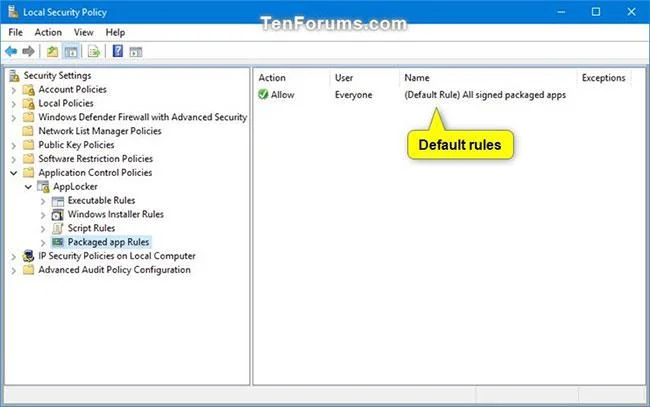Expand the Executable Rules node
Screen dimensions: 650x407
[x=43, y=201]
